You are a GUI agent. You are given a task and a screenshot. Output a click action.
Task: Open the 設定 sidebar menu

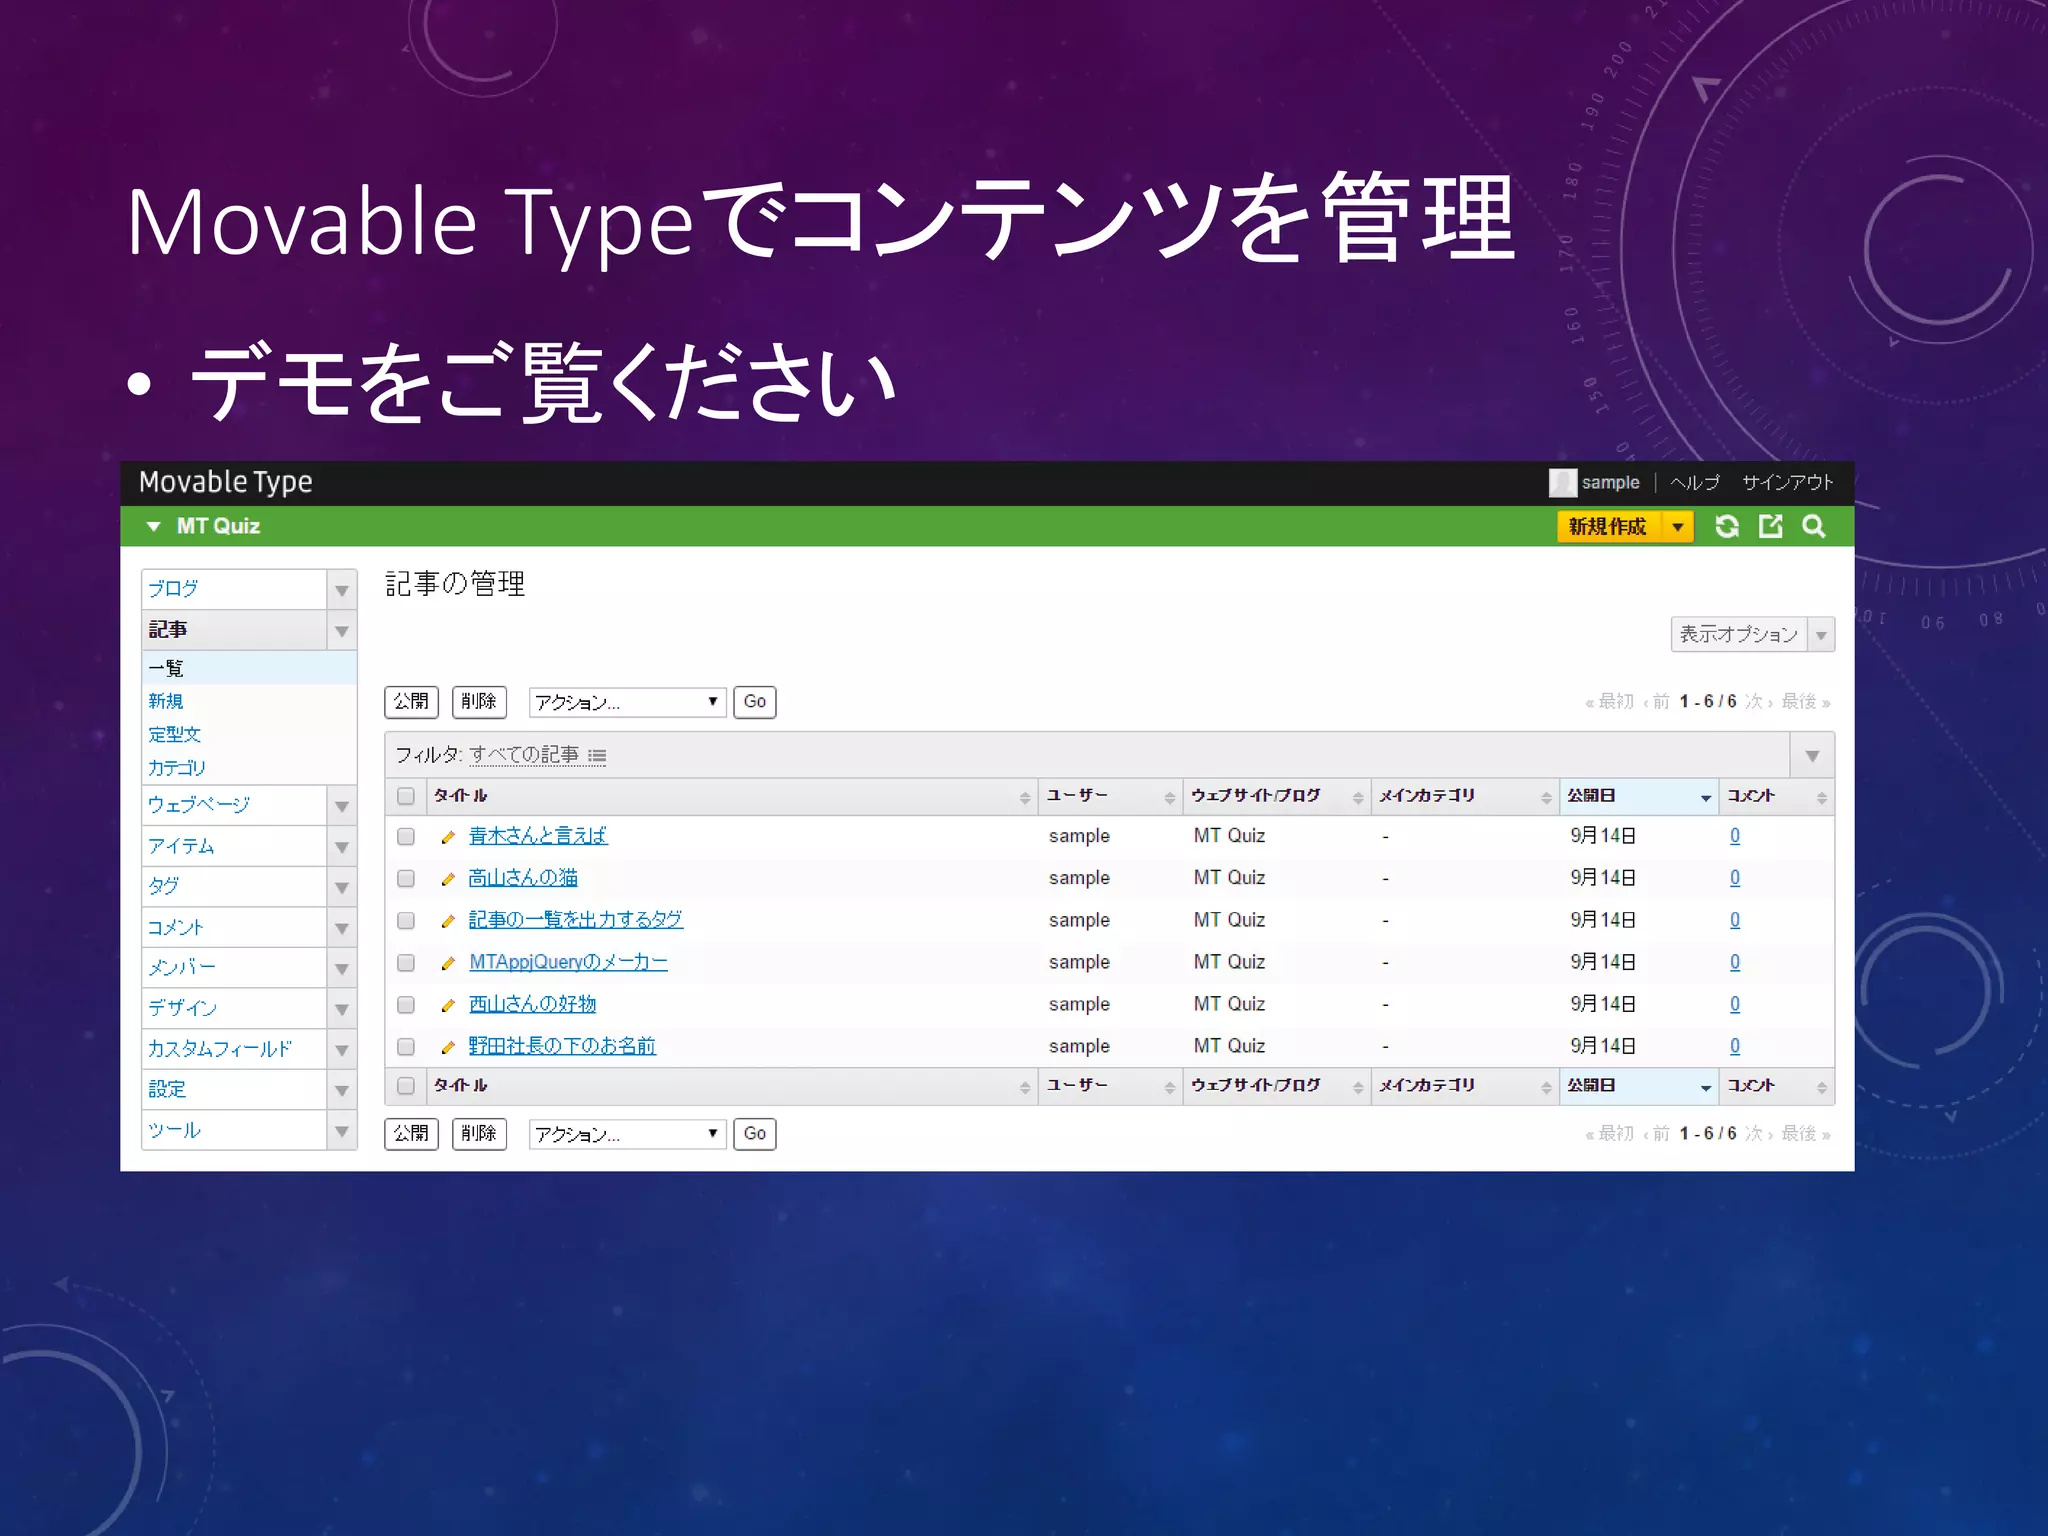pyautogui.click(x=235, y=1089)
